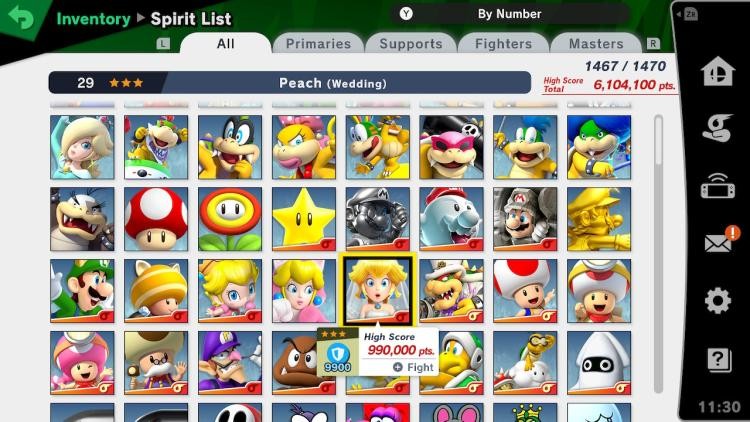The image size is (750, 422).
Task: Click the Fight button in the popup
Action: click(414, 367)
